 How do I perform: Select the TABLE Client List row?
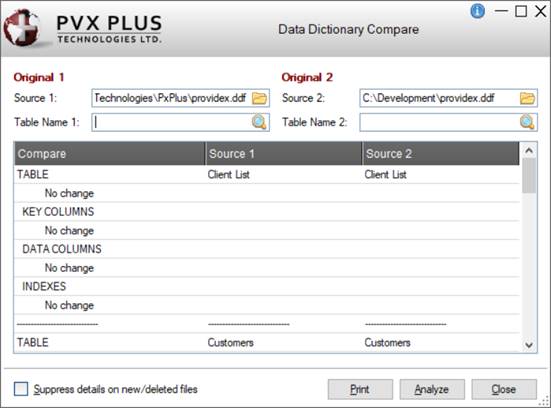(x=267, y=174)
